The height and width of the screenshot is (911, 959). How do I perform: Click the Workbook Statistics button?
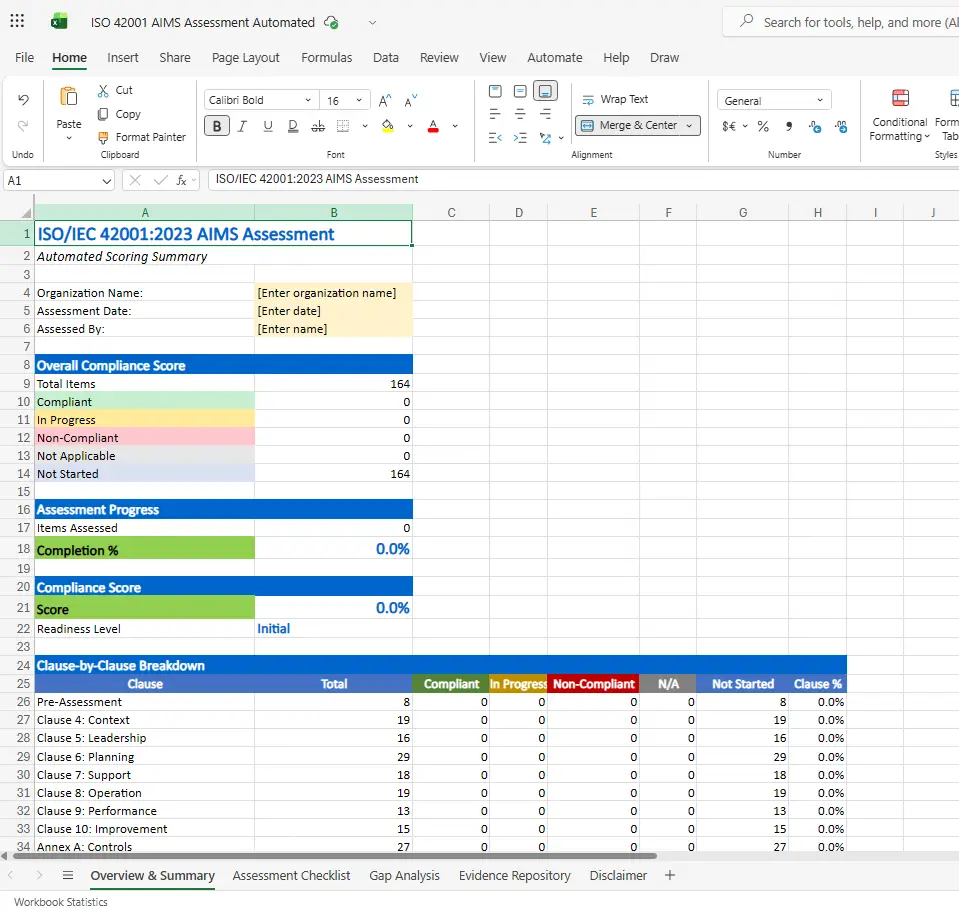pos(61,901)
